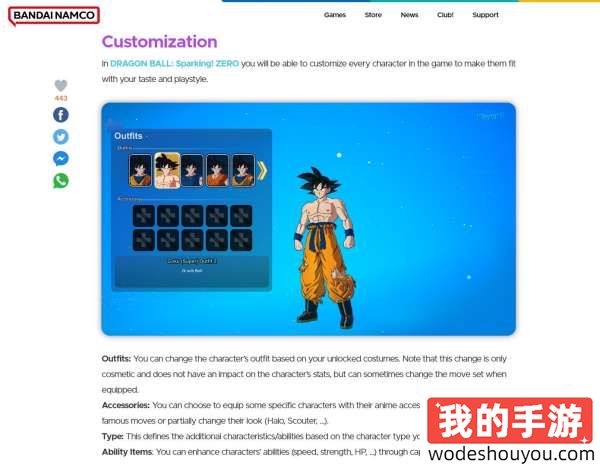This screenshot has width=600, height=466.
Task: Open the Games menu
Action: pos(335,15)
